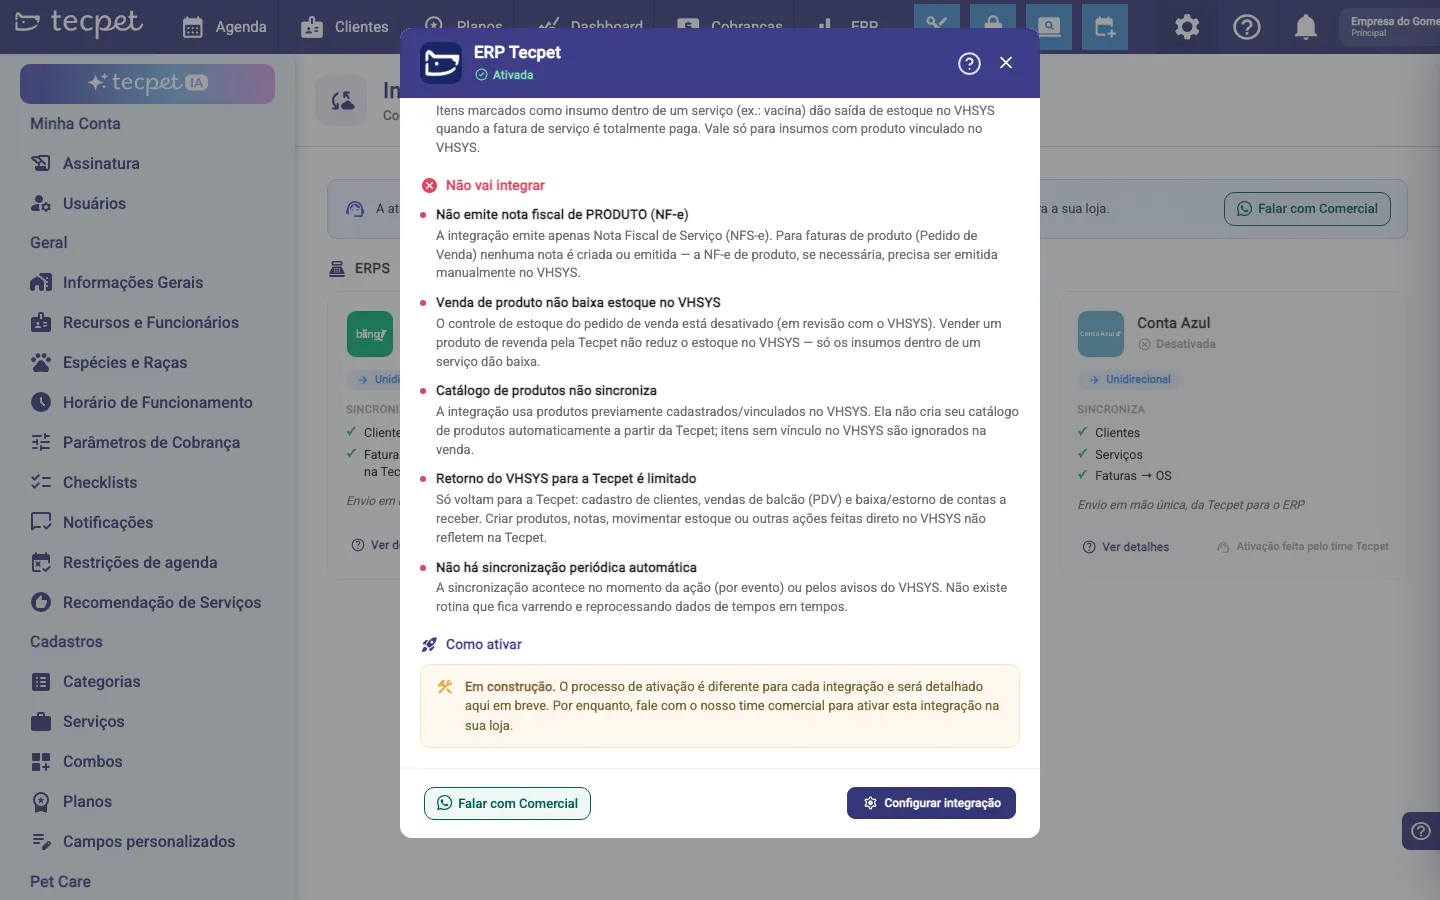Open Serviços in sidebar

94,722
